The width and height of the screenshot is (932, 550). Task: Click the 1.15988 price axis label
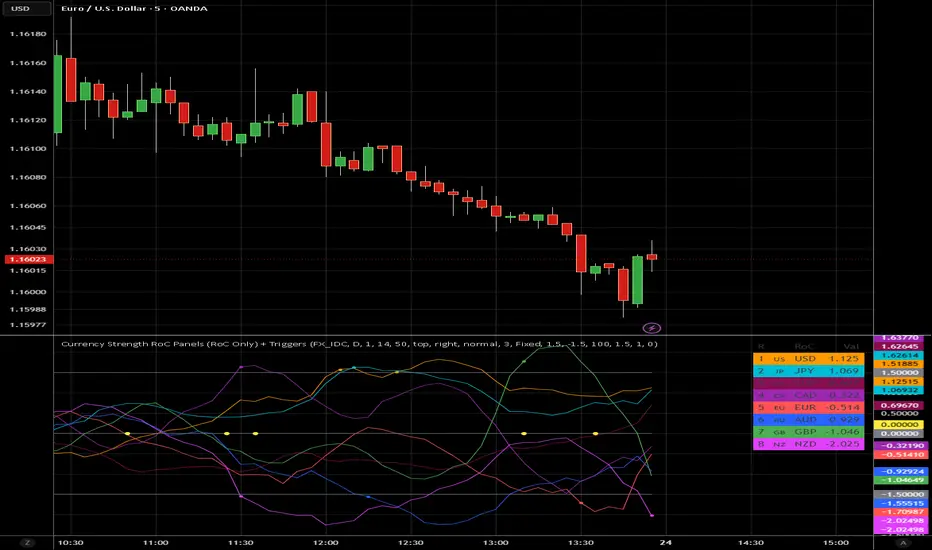point(28,309)
